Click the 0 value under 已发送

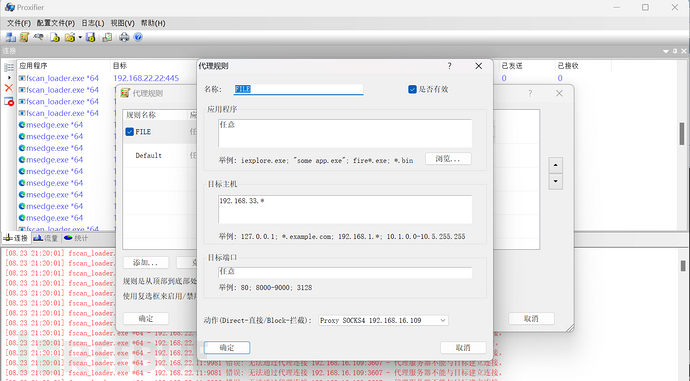pos(504,78)
